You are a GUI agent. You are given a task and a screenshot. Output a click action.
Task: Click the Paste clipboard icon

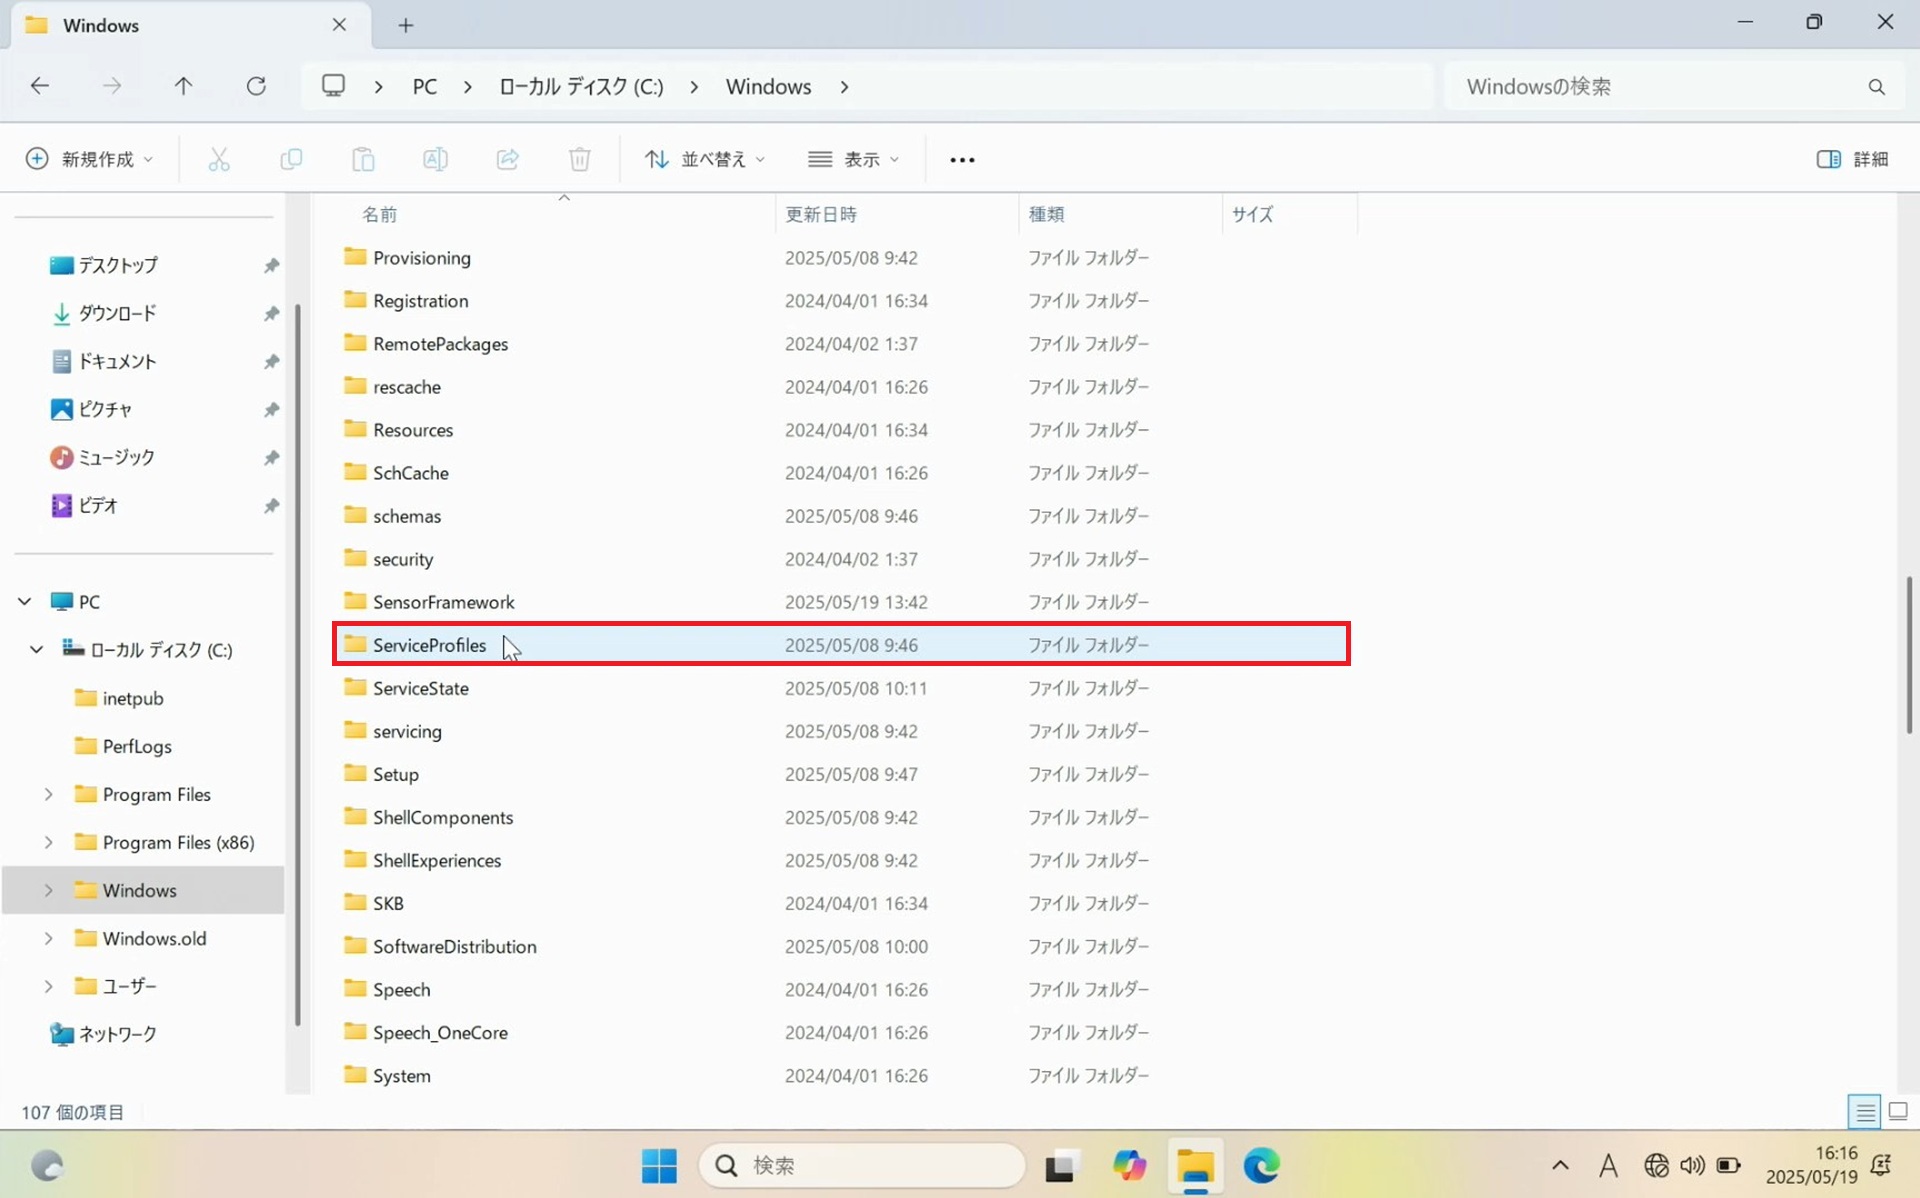click(363, 159)
